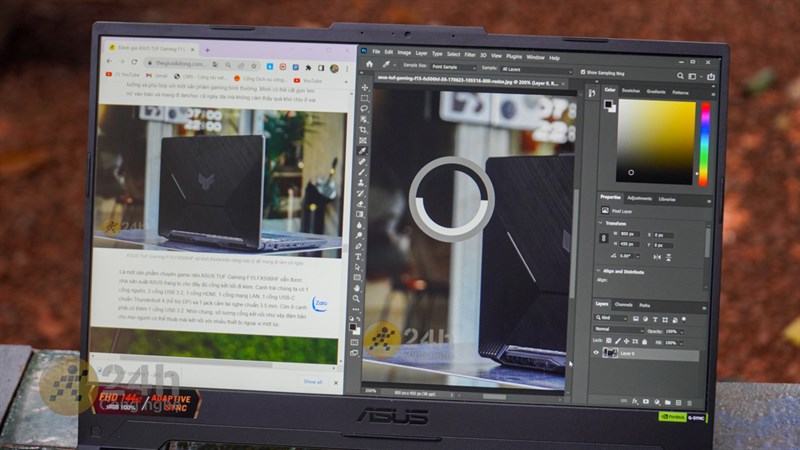The width and height of the screenshot is (800, 450).
Task: Open the Chrome Extensions puzzle icon
Action: (x=308, y=67)
